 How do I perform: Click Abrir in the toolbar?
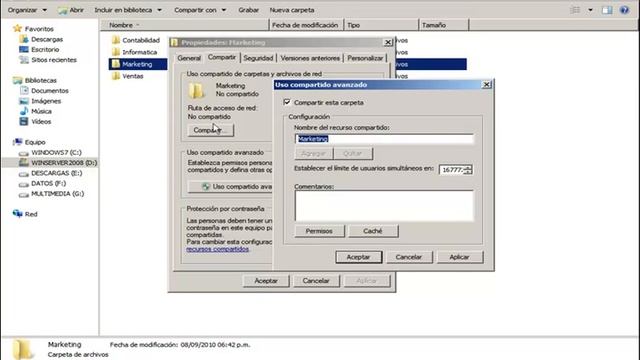(x=71, y=10)
